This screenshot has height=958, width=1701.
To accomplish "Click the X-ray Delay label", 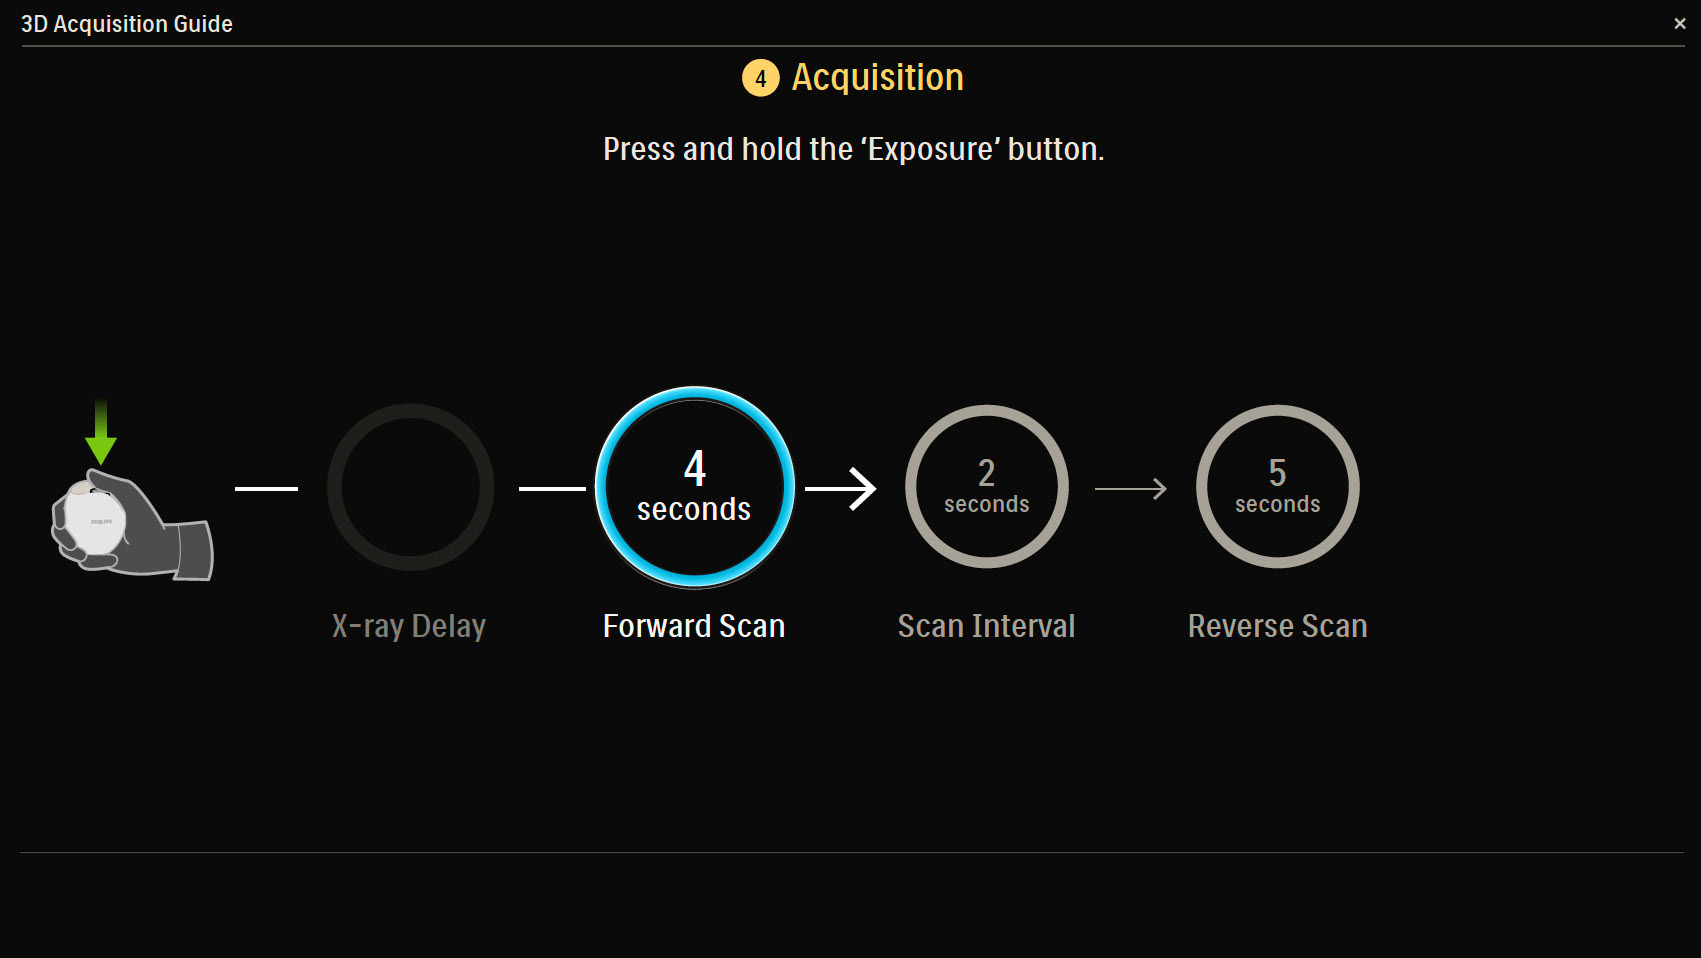I will tap(408, 626).
